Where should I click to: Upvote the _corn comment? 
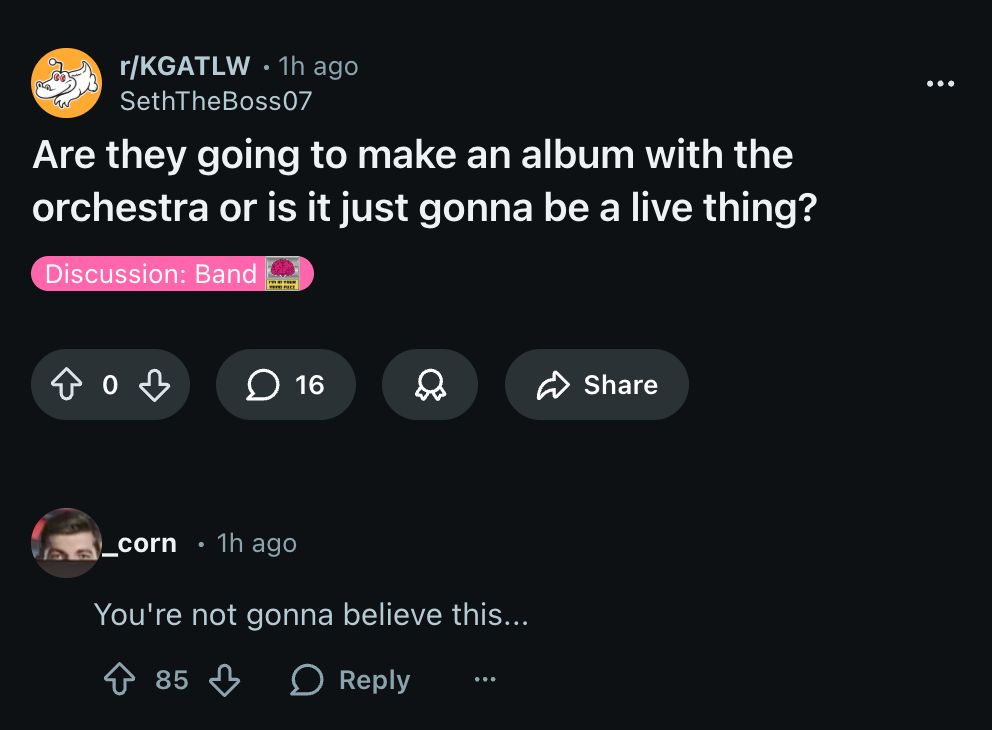coord(120,680)
